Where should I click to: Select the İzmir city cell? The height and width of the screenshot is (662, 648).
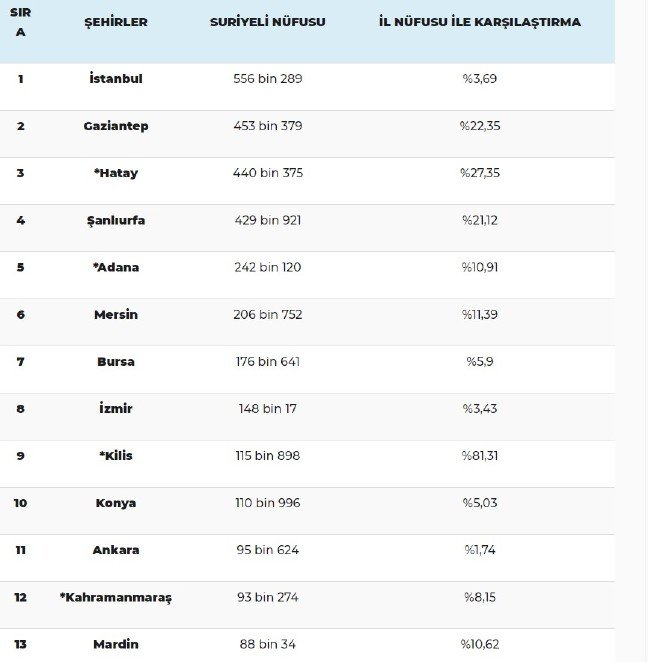coord(116,408)
